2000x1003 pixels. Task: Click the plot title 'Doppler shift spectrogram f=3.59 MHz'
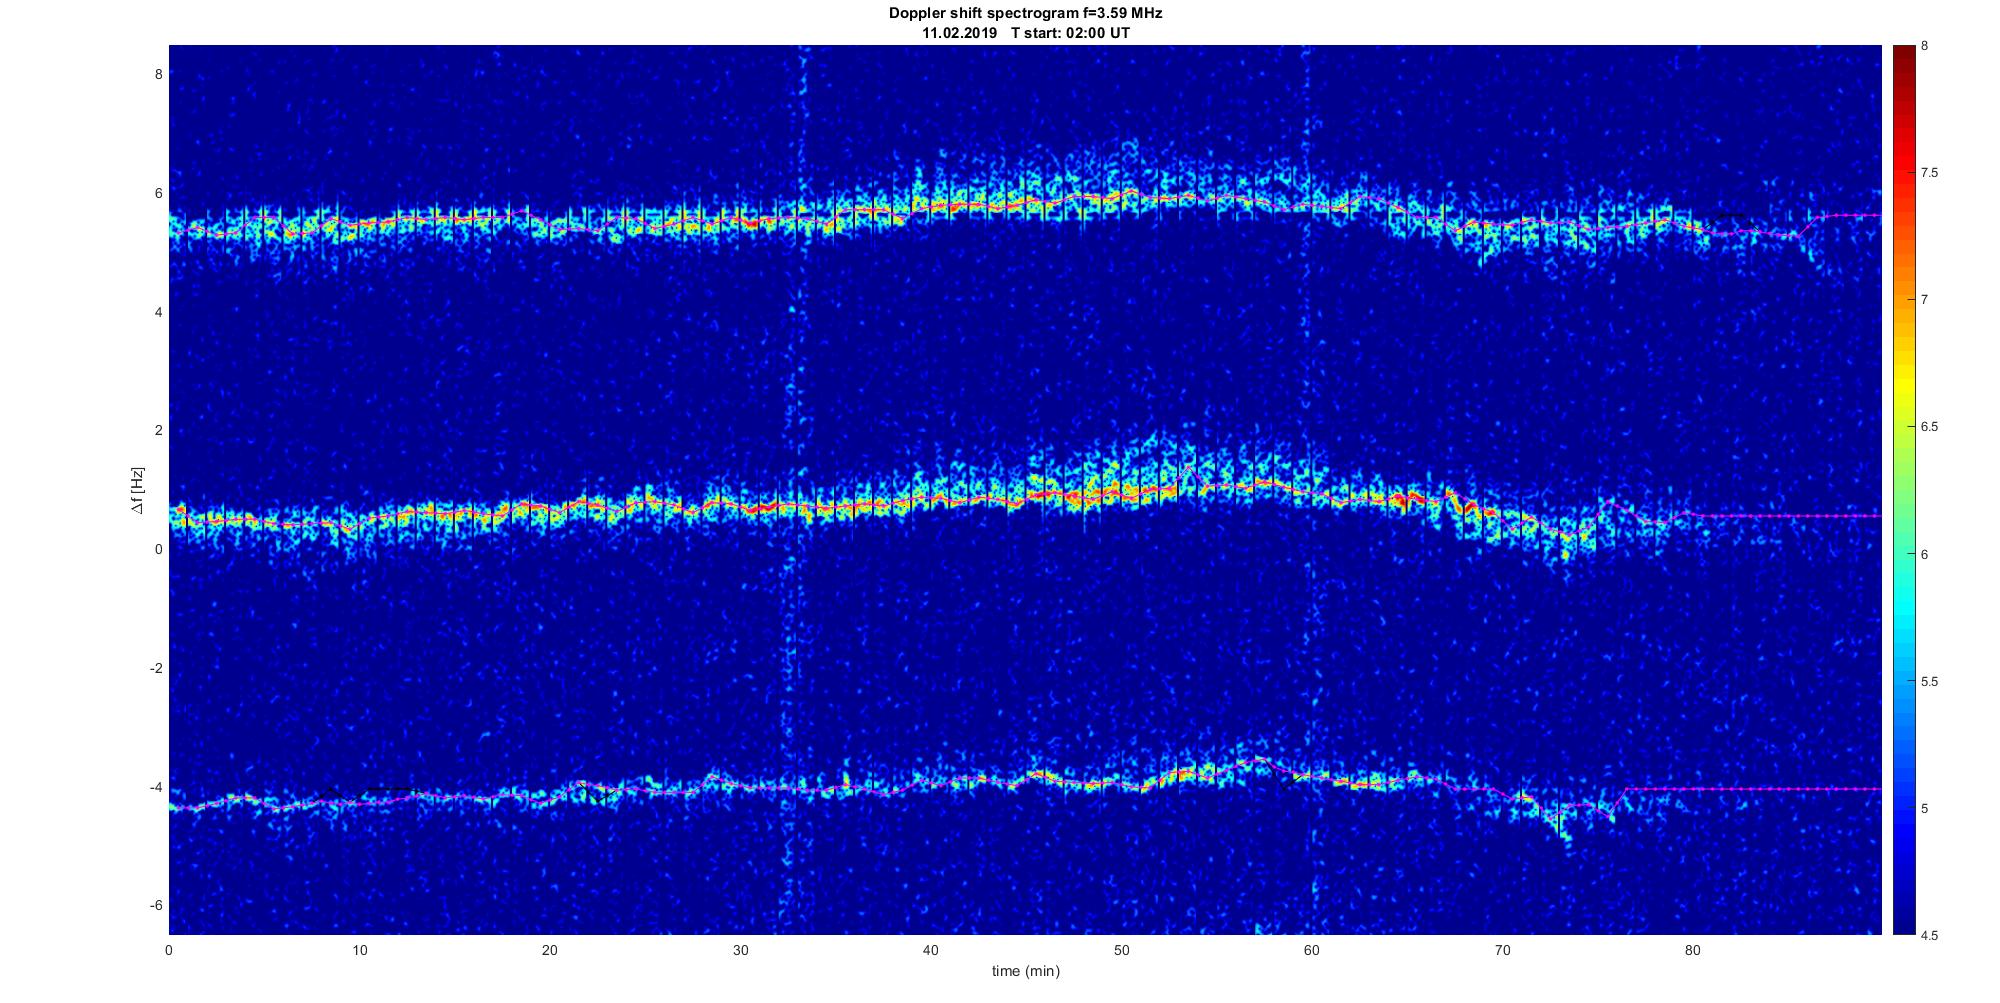point(1026,13)
